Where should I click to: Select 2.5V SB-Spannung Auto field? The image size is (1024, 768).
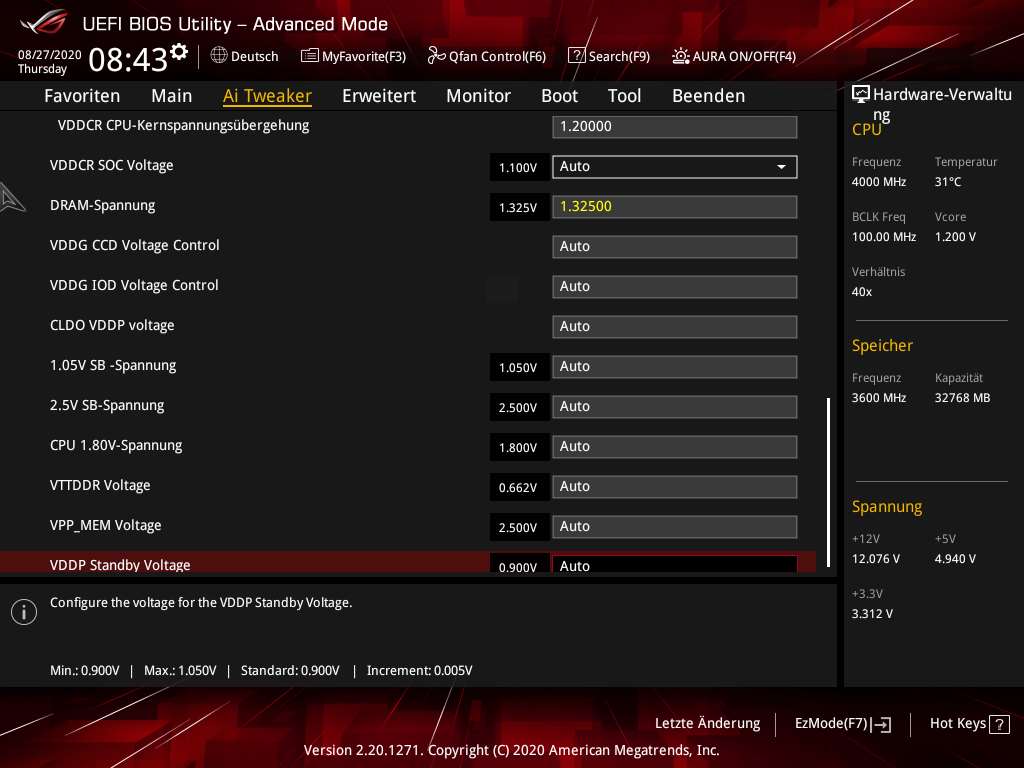click(x=675, y=407)
